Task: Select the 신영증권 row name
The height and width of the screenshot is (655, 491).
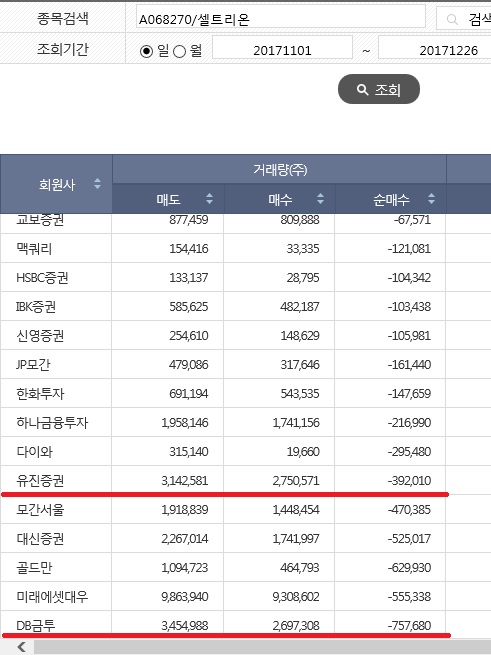Action: 40,335
